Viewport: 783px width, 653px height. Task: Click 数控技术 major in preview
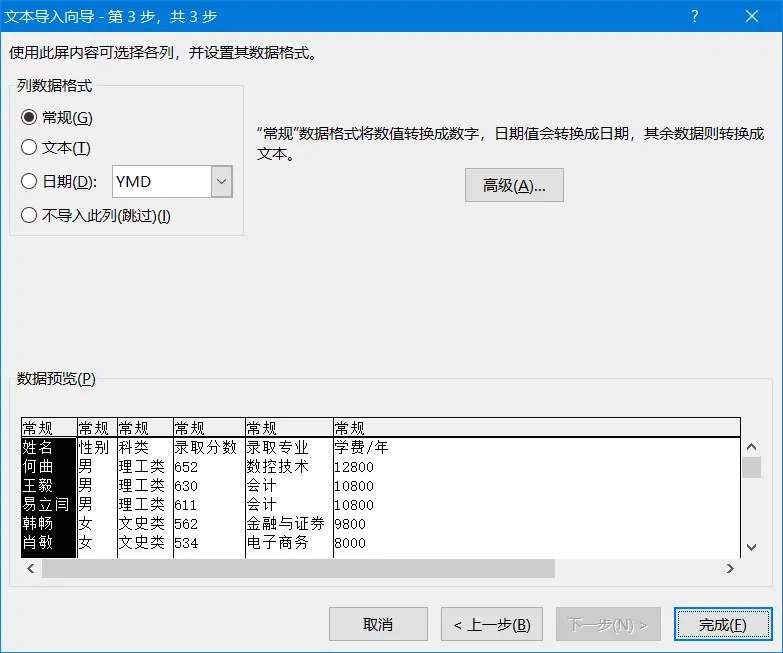point(277,466)
